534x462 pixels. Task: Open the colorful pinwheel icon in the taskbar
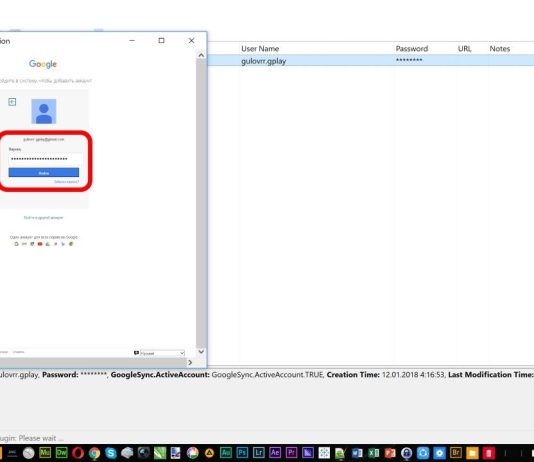[x=193, y=453]
